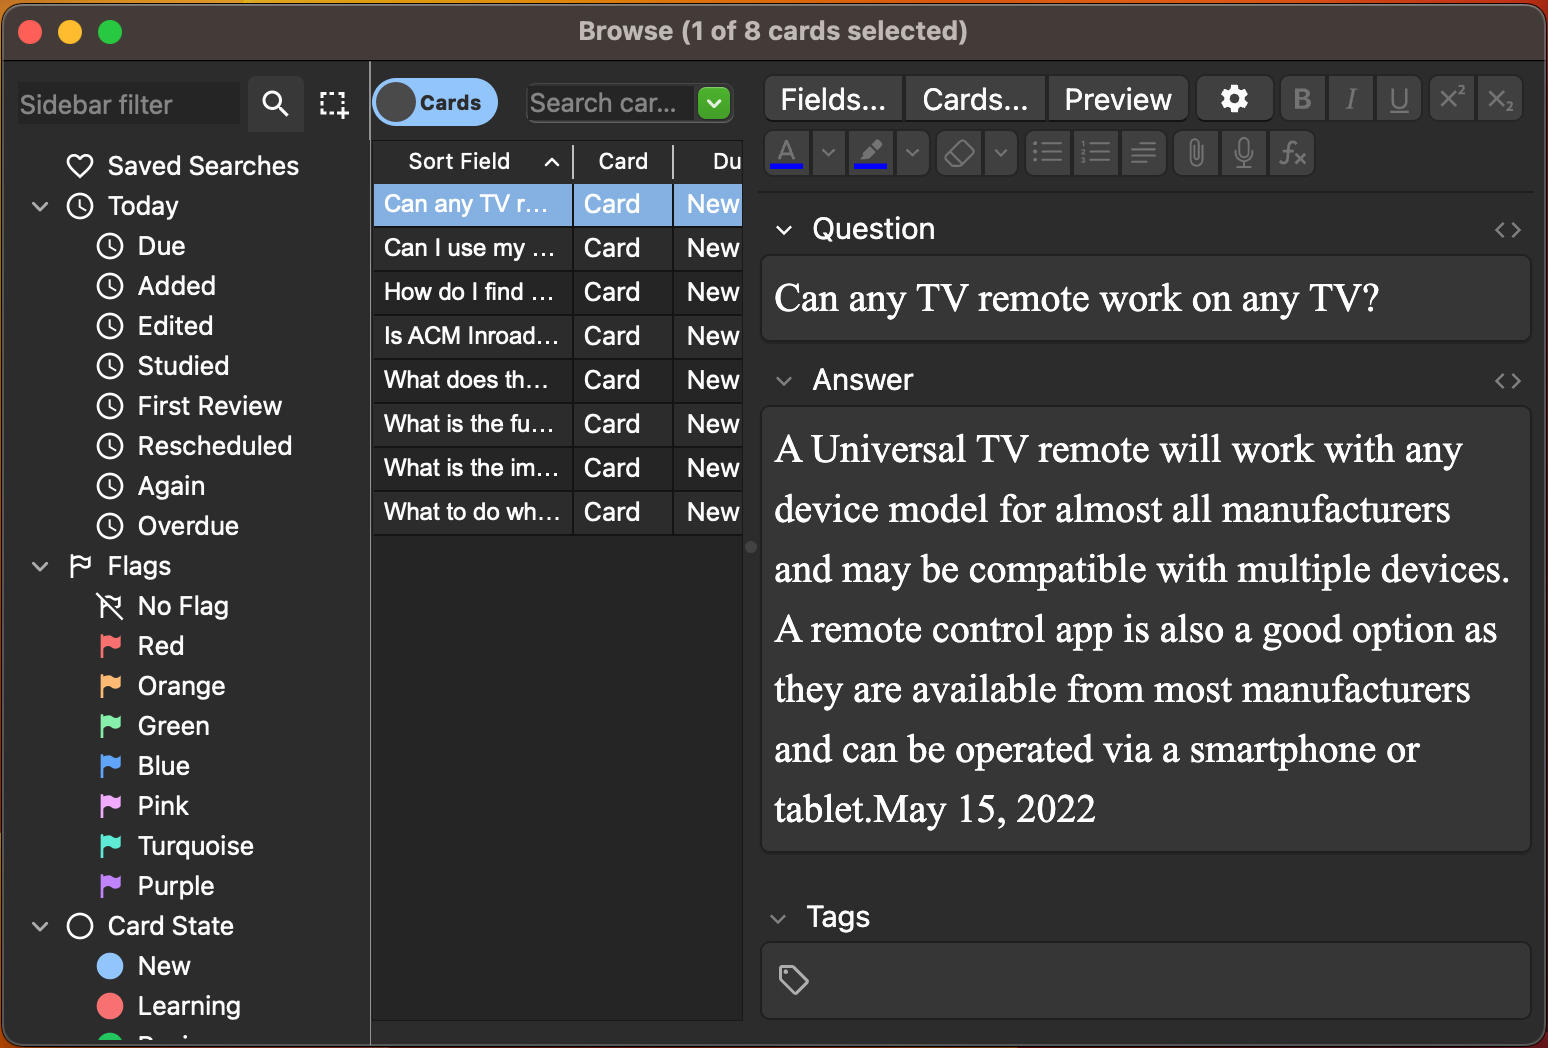Viewport: 1548px width, 1048px height.
Task: Open the Fields... dialog
Action: click(x=832, y=98)
